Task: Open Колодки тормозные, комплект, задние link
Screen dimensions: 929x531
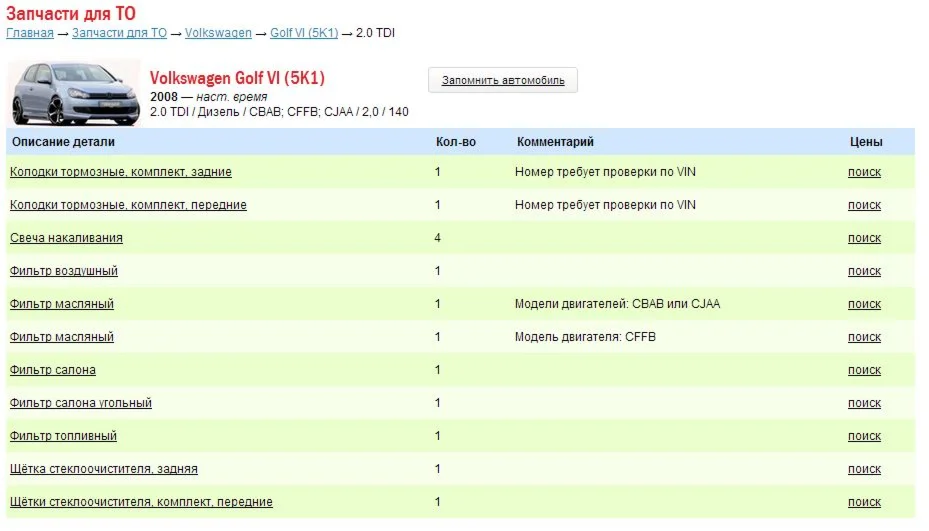Action: click(x=121, y=172)
